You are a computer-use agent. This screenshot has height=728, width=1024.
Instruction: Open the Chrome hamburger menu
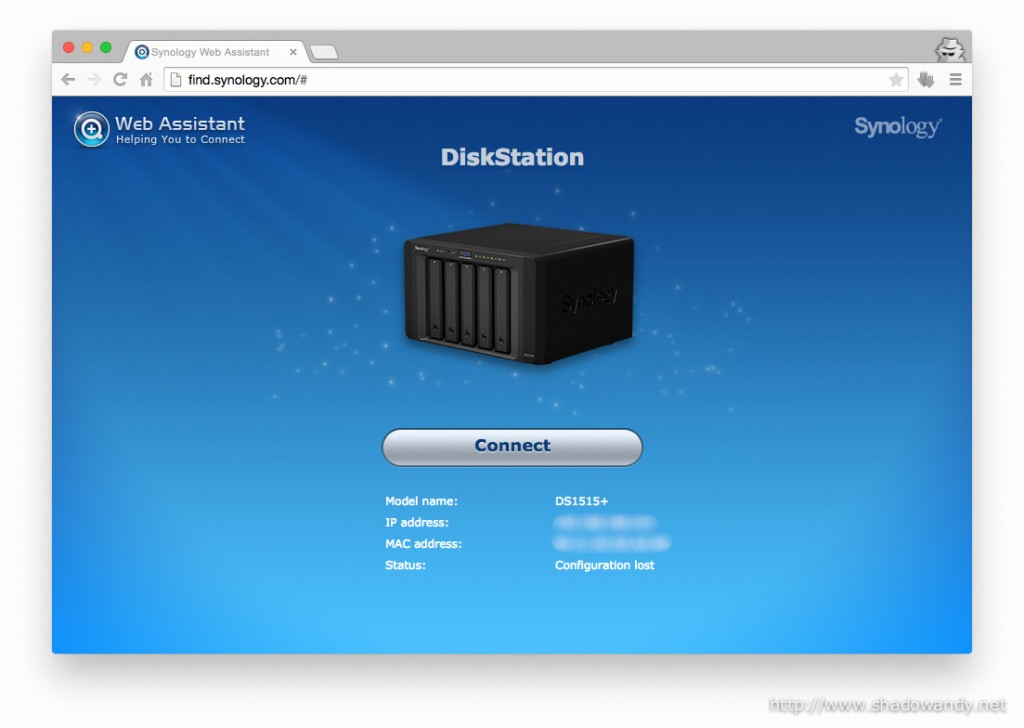[x=955, y=80]
